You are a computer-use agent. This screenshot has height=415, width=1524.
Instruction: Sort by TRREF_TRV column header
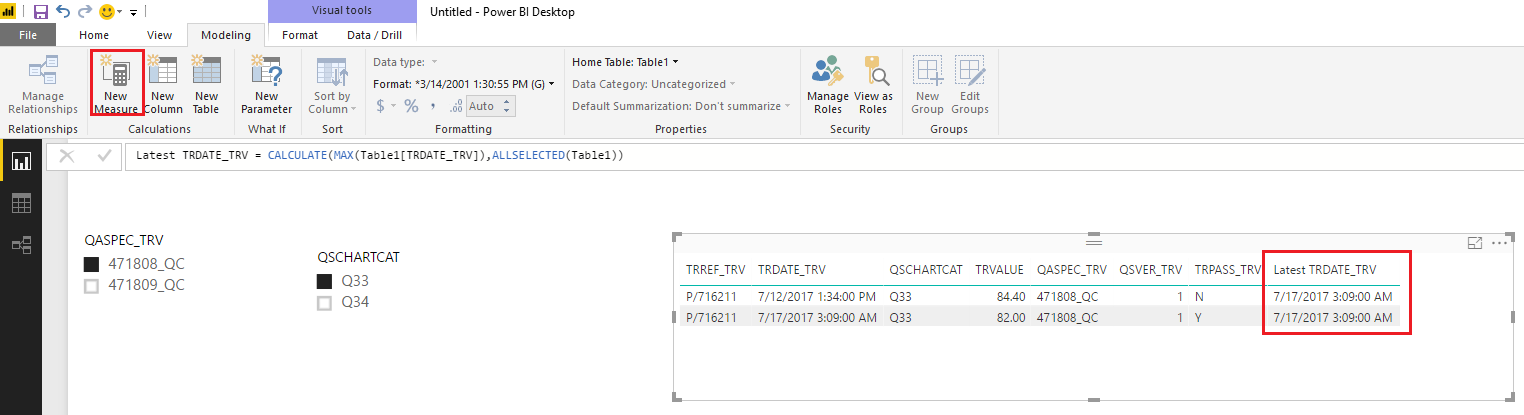tap(715, 270)
